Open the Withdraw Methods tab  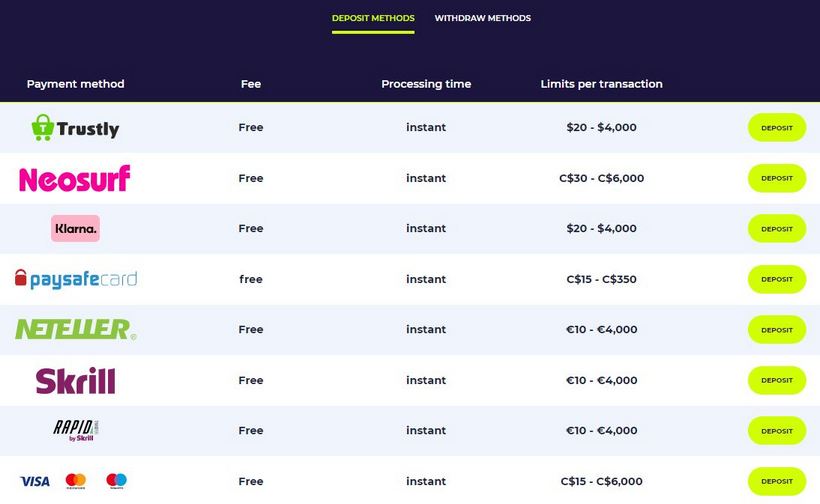click(x=482, y=18)
